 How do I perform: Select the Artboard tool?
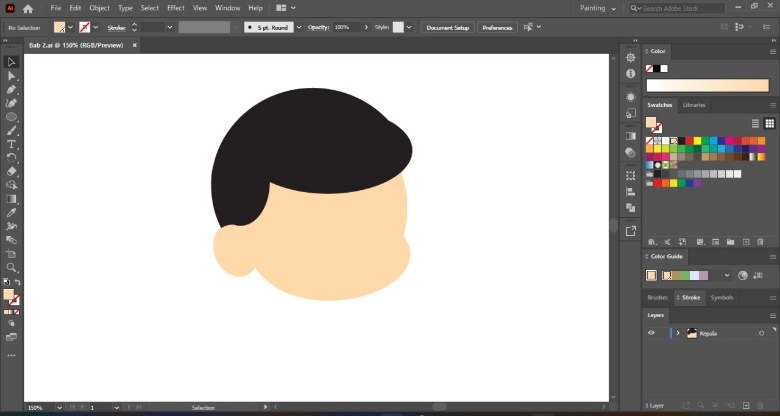(11, 254)
